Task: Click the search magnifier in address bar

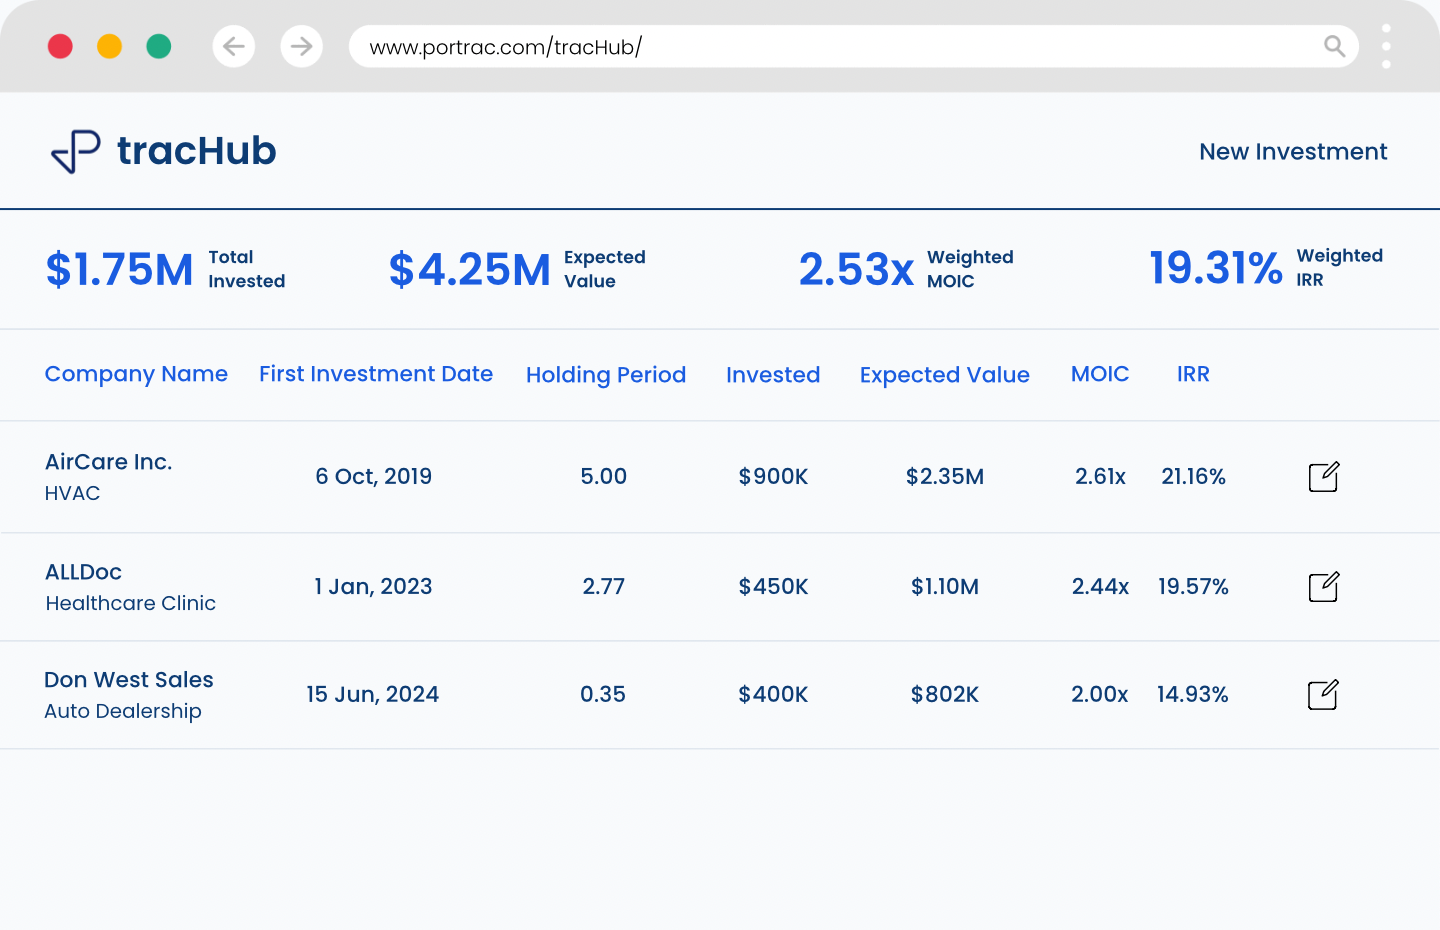Action: click(1334, 46)
